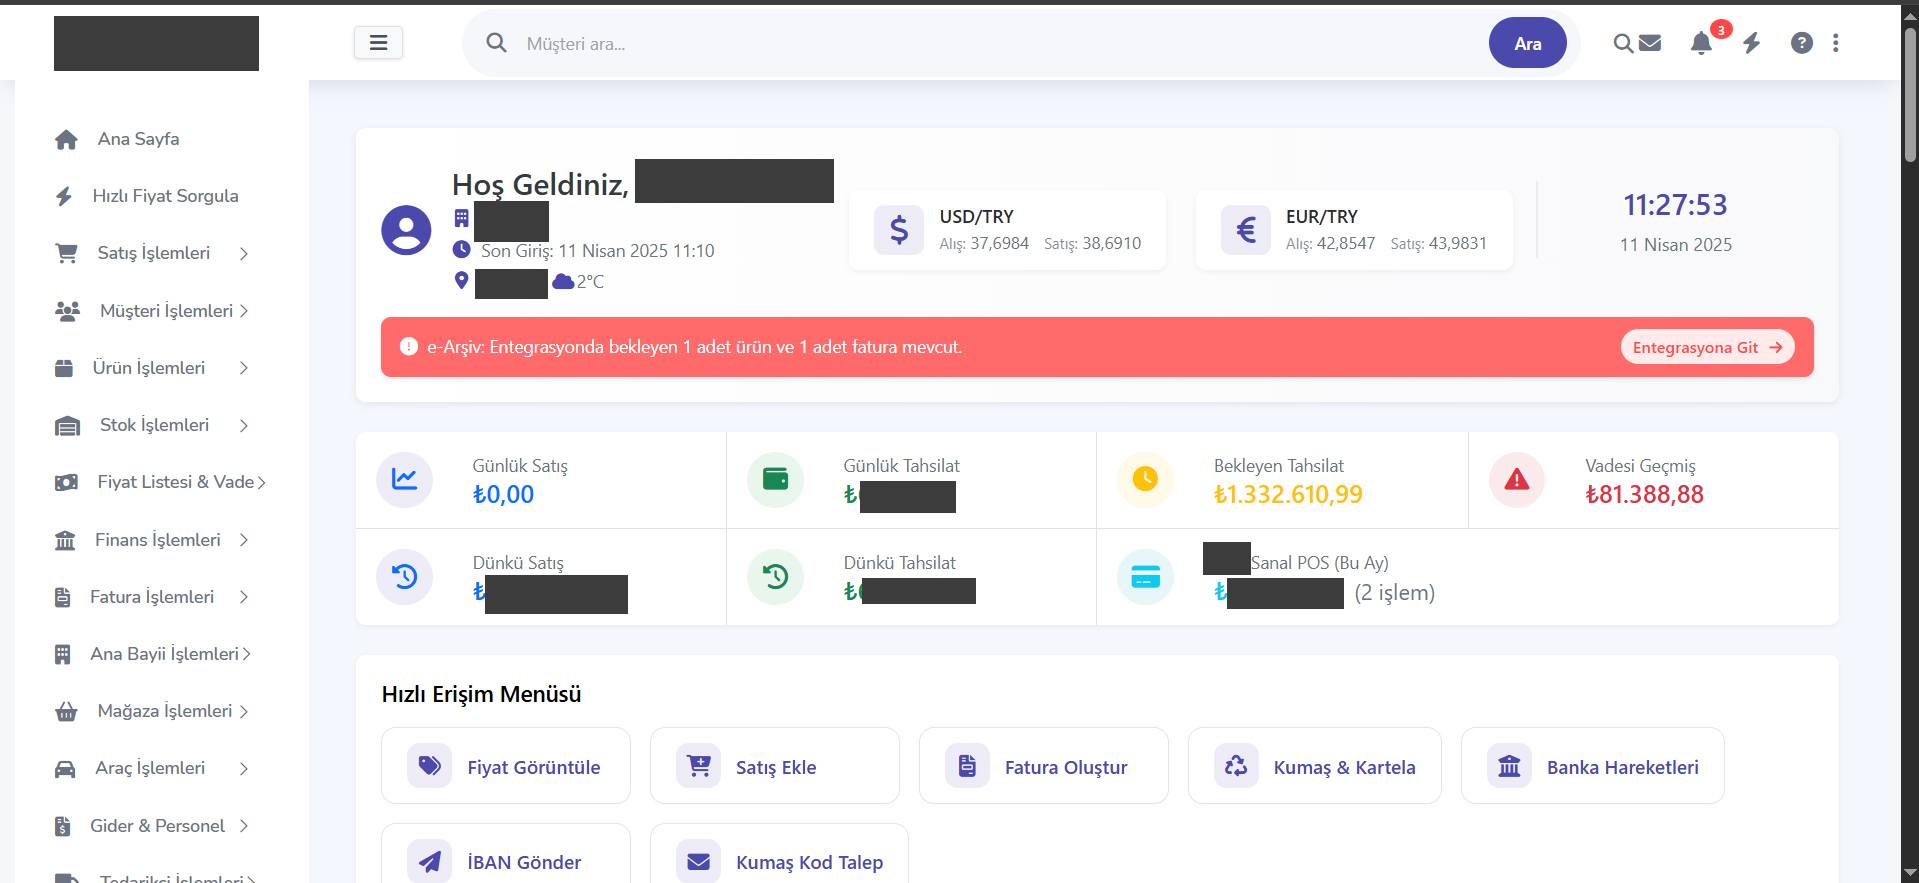
Task: Expand Müşteri İşlemleri chevron
Action: point(244,311)
